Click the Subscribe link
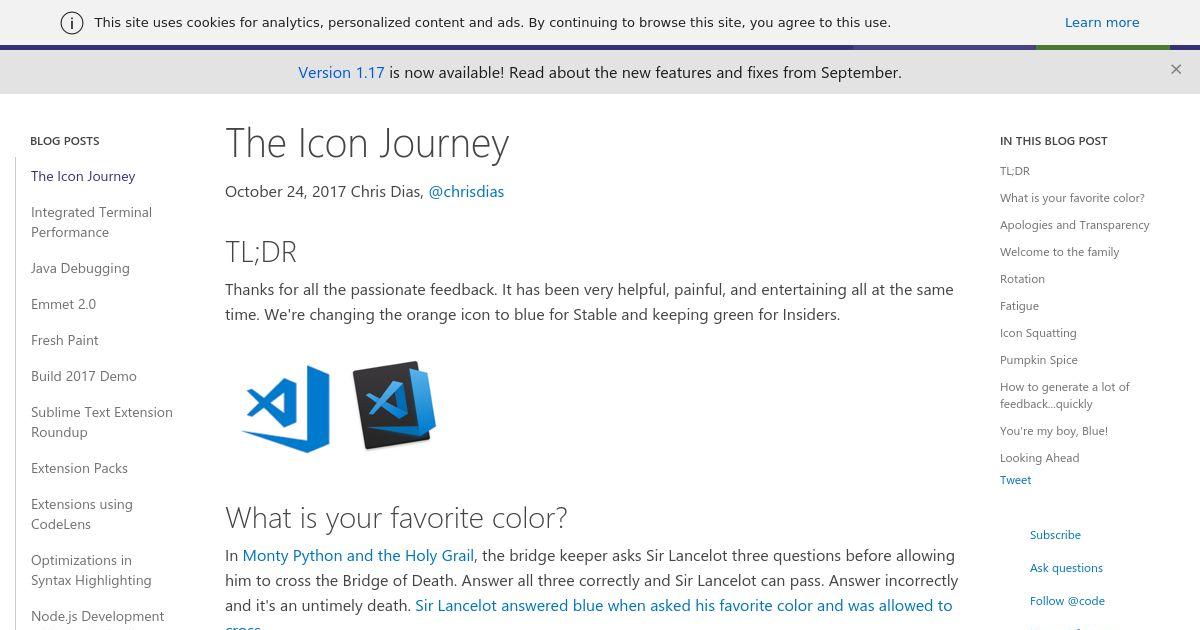Viewport: 1200px width, 630px height. (1055, 535)
